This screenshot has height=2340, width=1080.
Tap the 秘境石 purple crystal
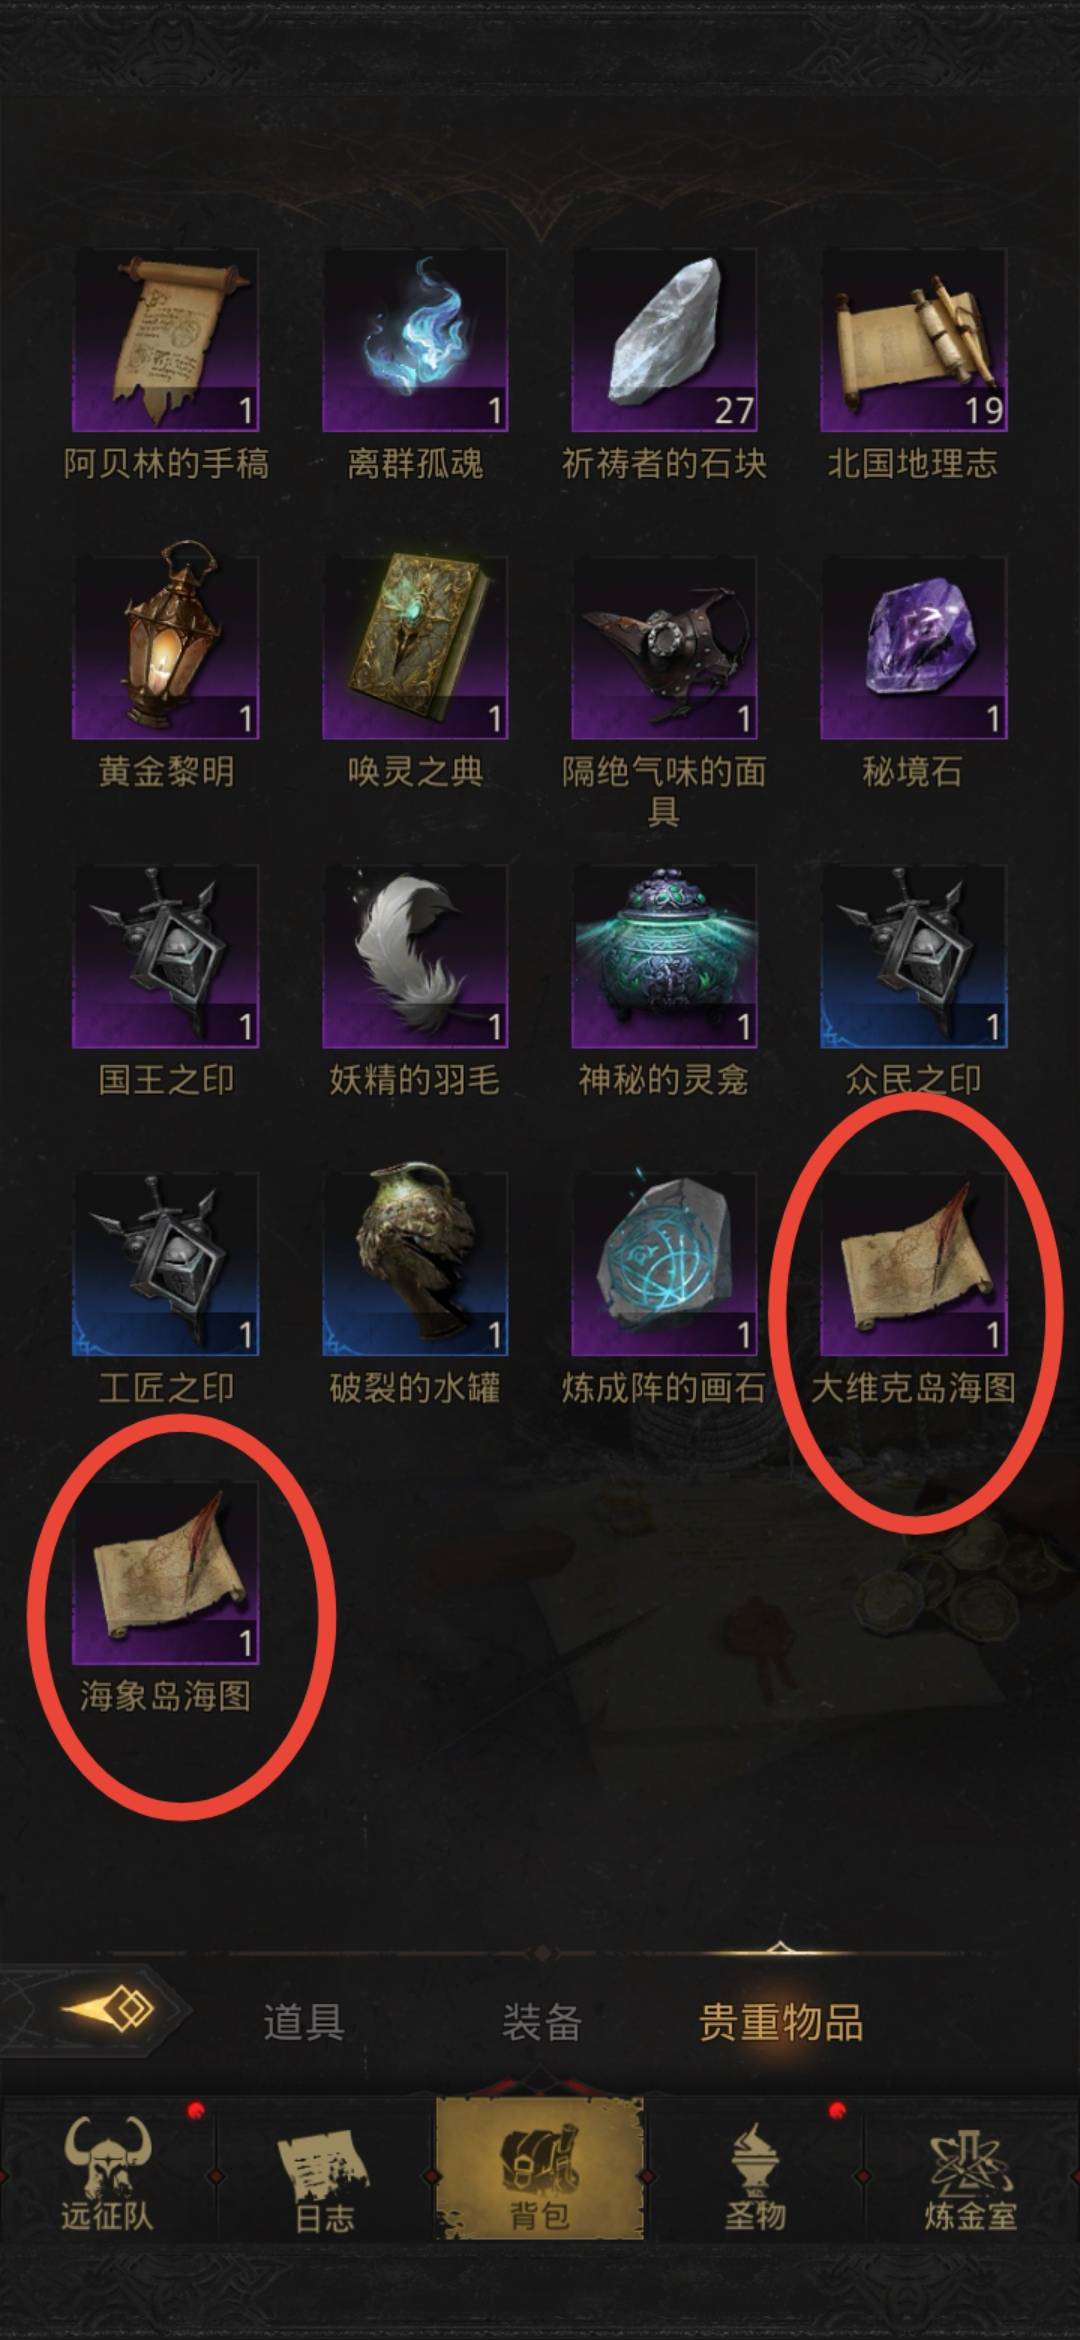coord(913,648)
